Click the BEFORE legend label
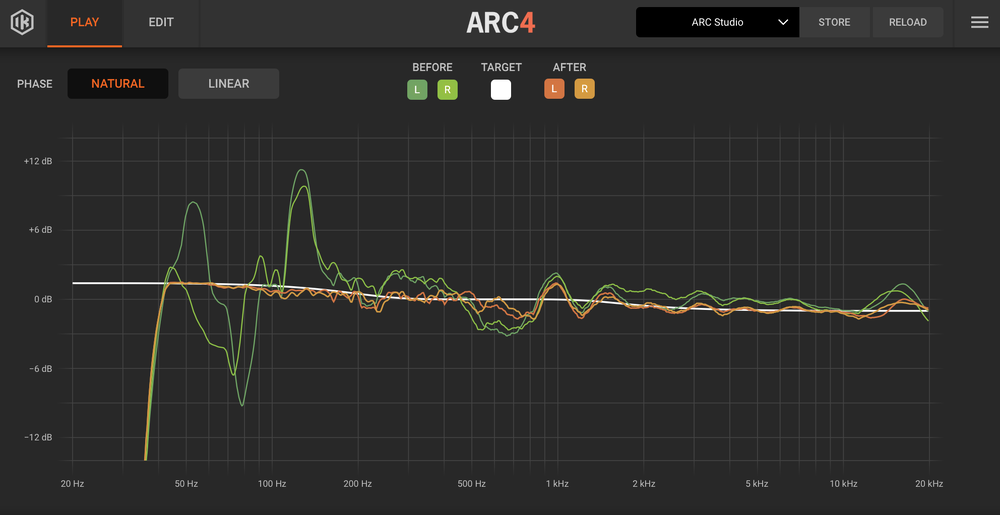The height and width of the screenshot is (515, 1000). click(432, 67)
